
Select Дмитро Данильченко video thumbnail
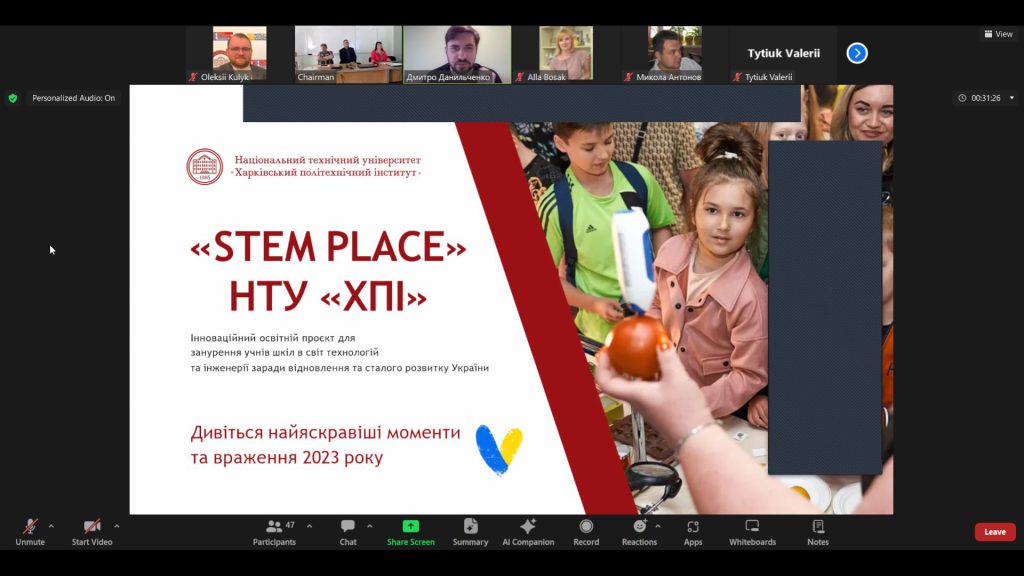(457, 54)
